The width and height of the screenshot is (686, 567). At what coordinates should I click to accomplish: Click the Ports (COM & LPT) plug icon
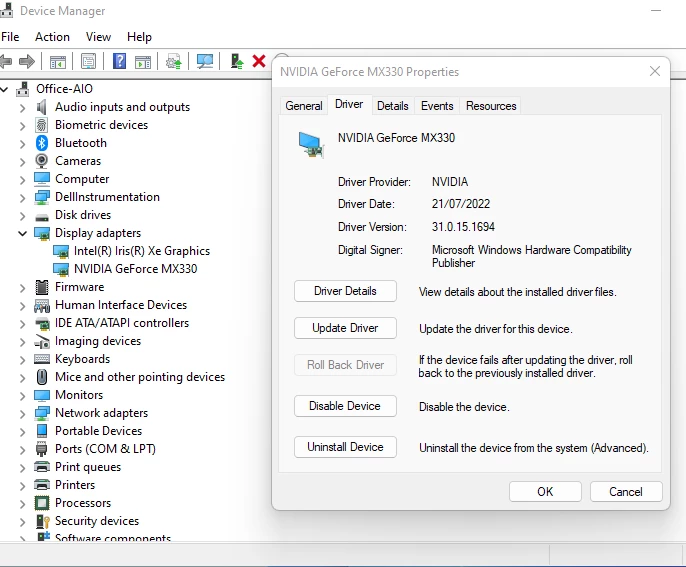pos(42,449)
